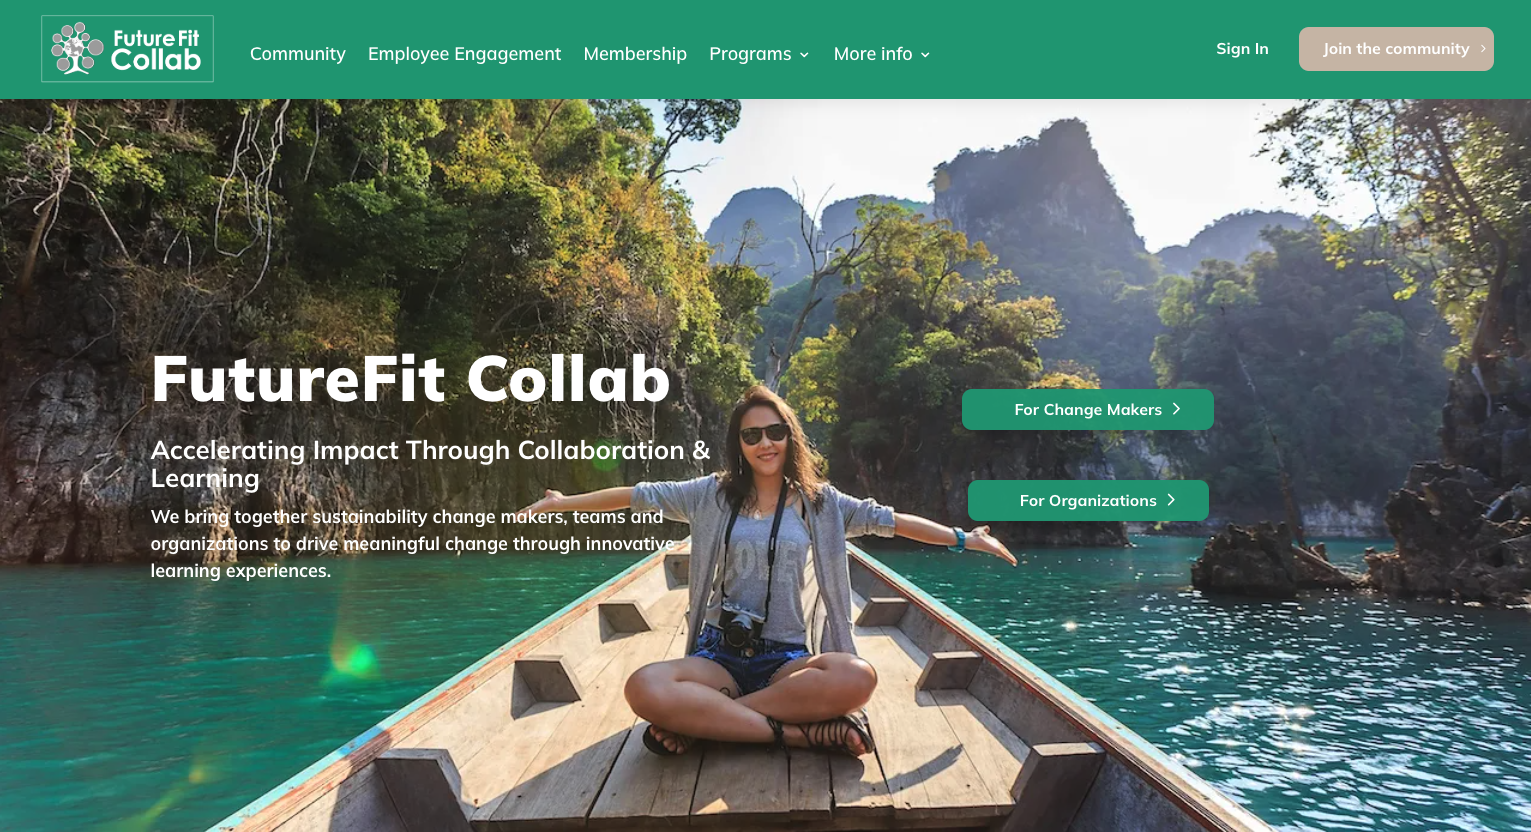
Task: Expand the More info dropdown chevron
Action: point(925,55)
